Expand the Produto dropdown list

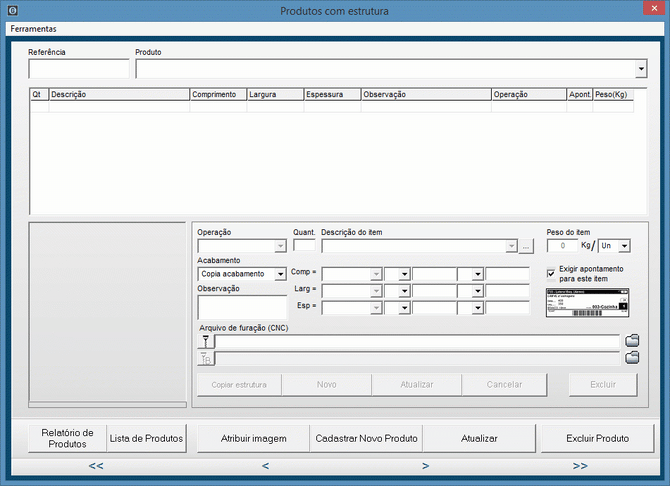pyautogui.click(x=641, y=69)
